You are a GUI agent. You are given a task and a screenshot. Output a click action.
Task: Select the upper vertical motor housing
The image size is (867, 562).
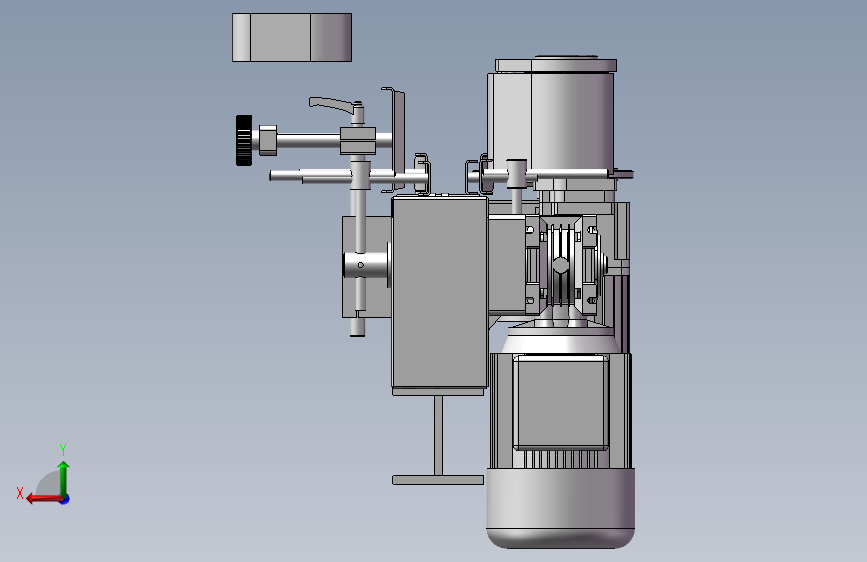(551, 122)
